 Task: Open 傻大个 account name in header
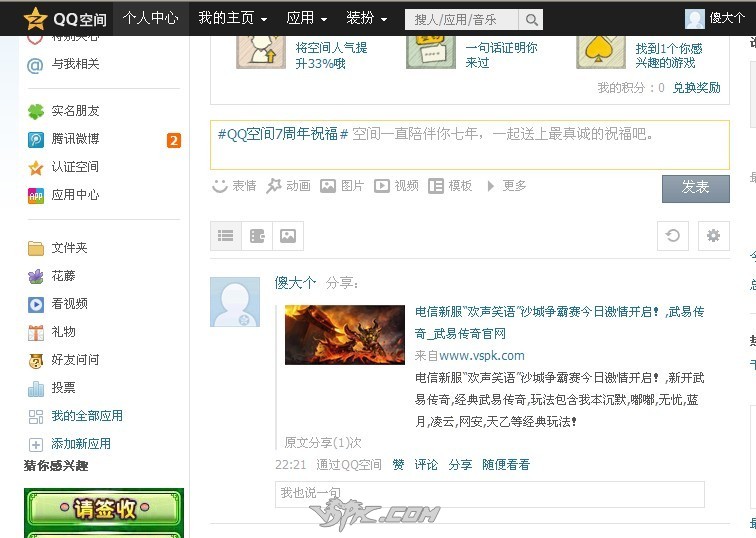(727, 18)
